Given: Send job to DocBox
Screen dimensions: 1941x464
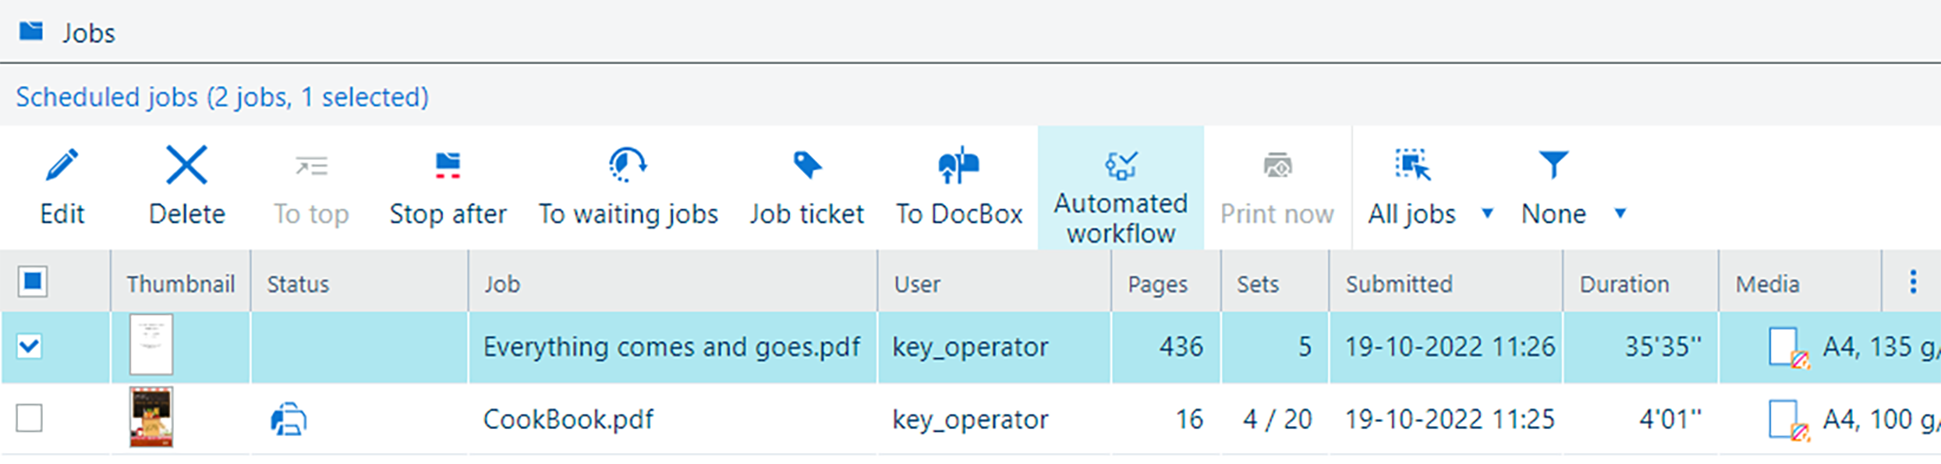Looking at the screenshot, I should (958, 186).
